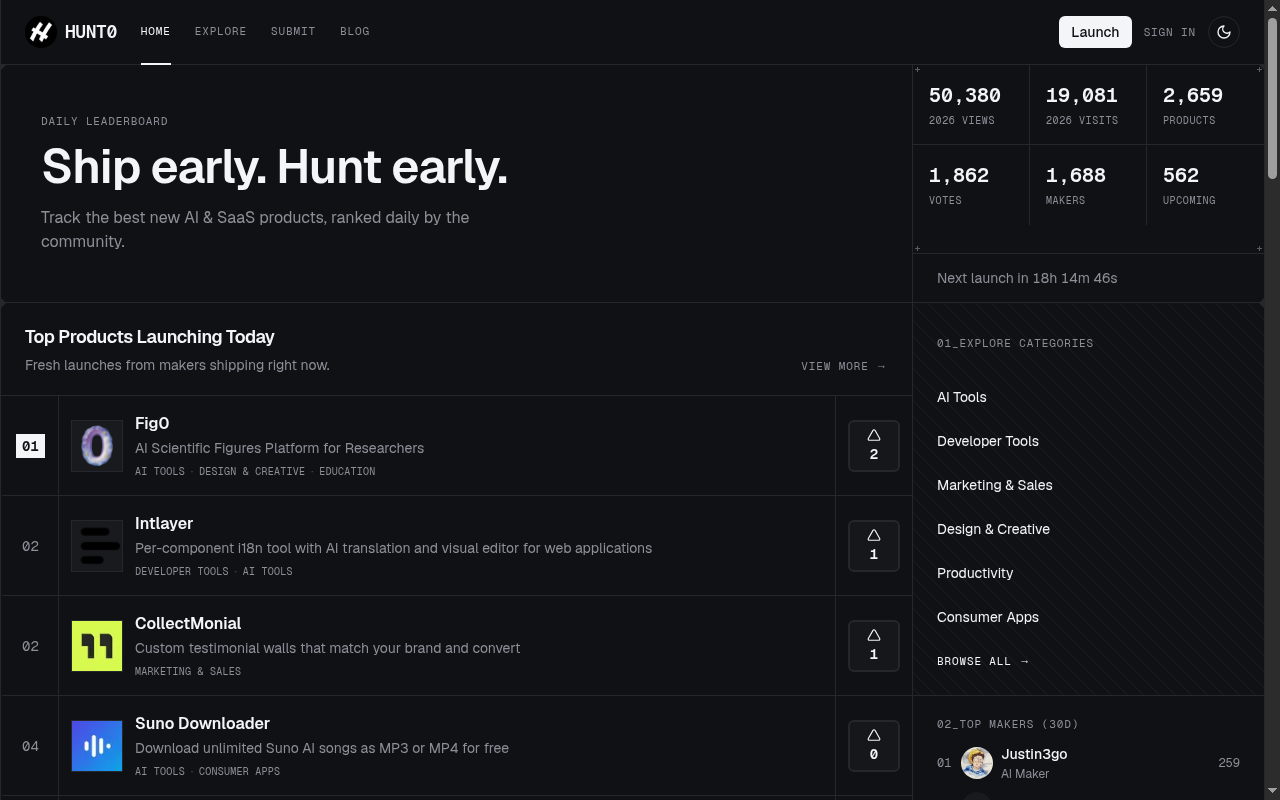1280x800 pixels.
Task: Click the next launch countdown text
Action: click(1027, 278)
